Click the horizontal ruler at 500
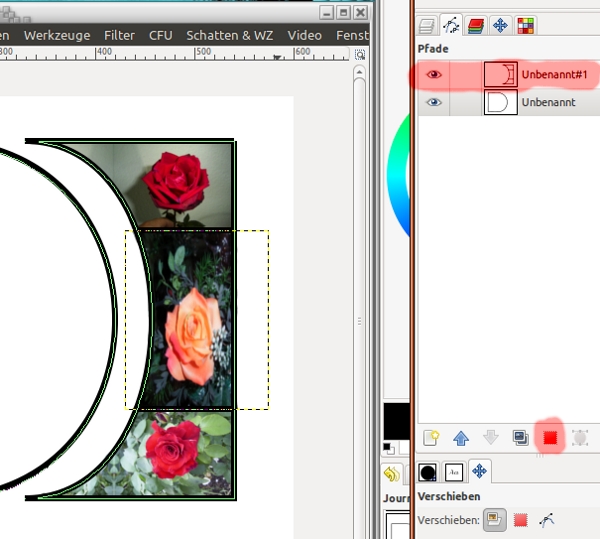Screen dimensions: 600x539 [203, 53]
